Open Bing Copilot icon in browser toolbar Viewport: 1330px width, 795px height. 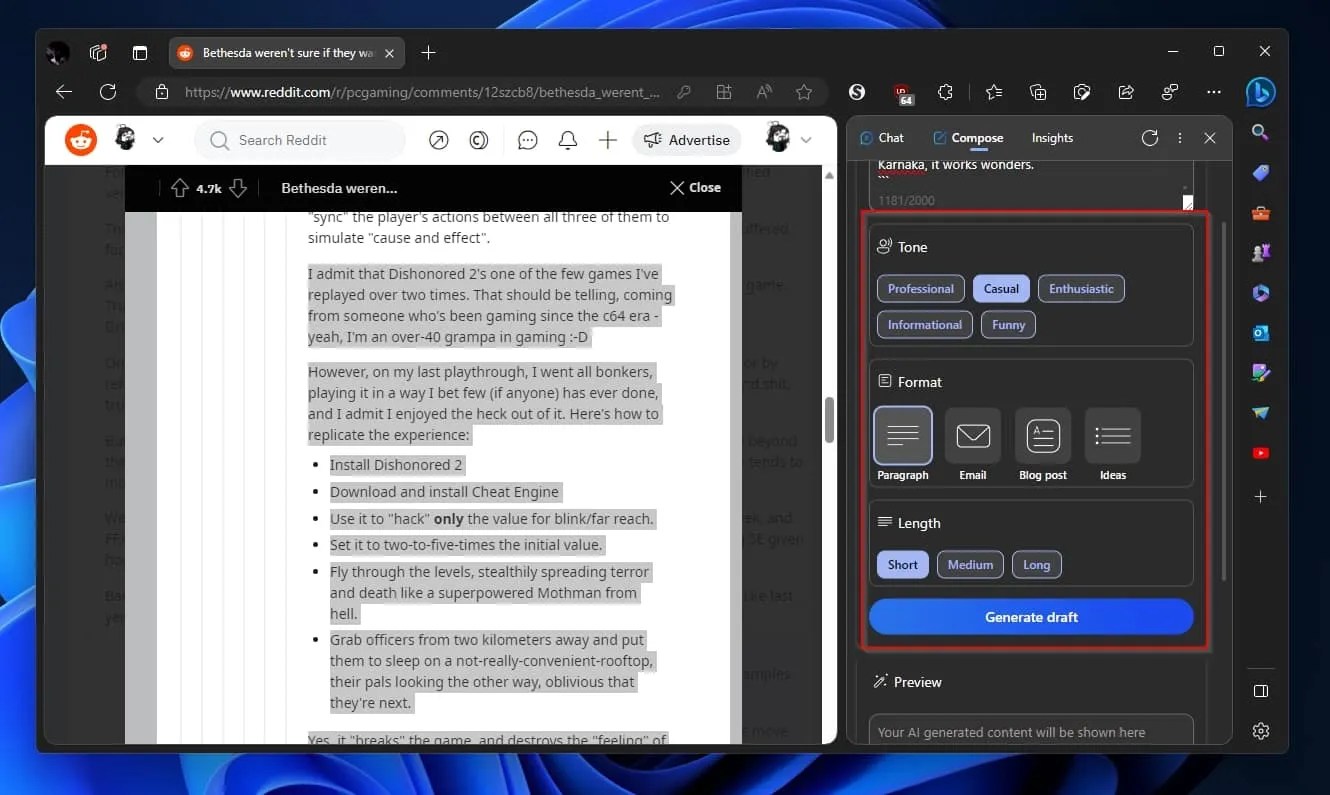click(x=1260, y=91)
